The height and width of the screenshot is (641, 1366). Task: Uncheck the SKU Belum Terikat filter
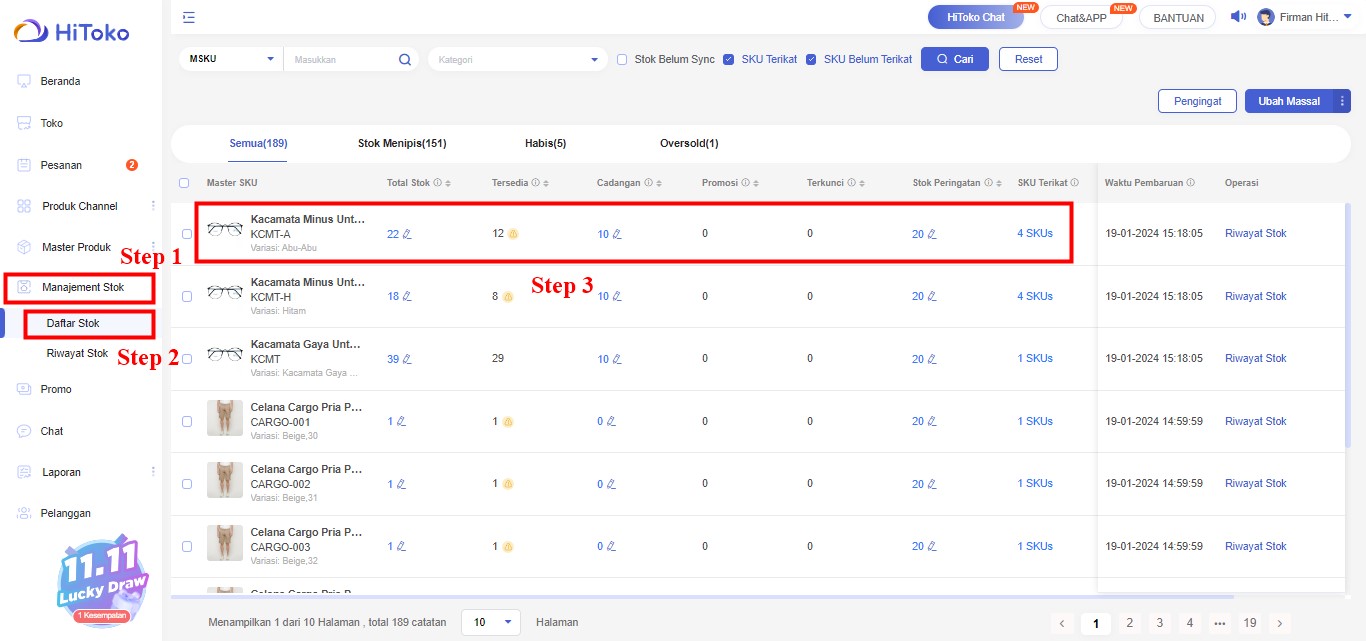811,60
